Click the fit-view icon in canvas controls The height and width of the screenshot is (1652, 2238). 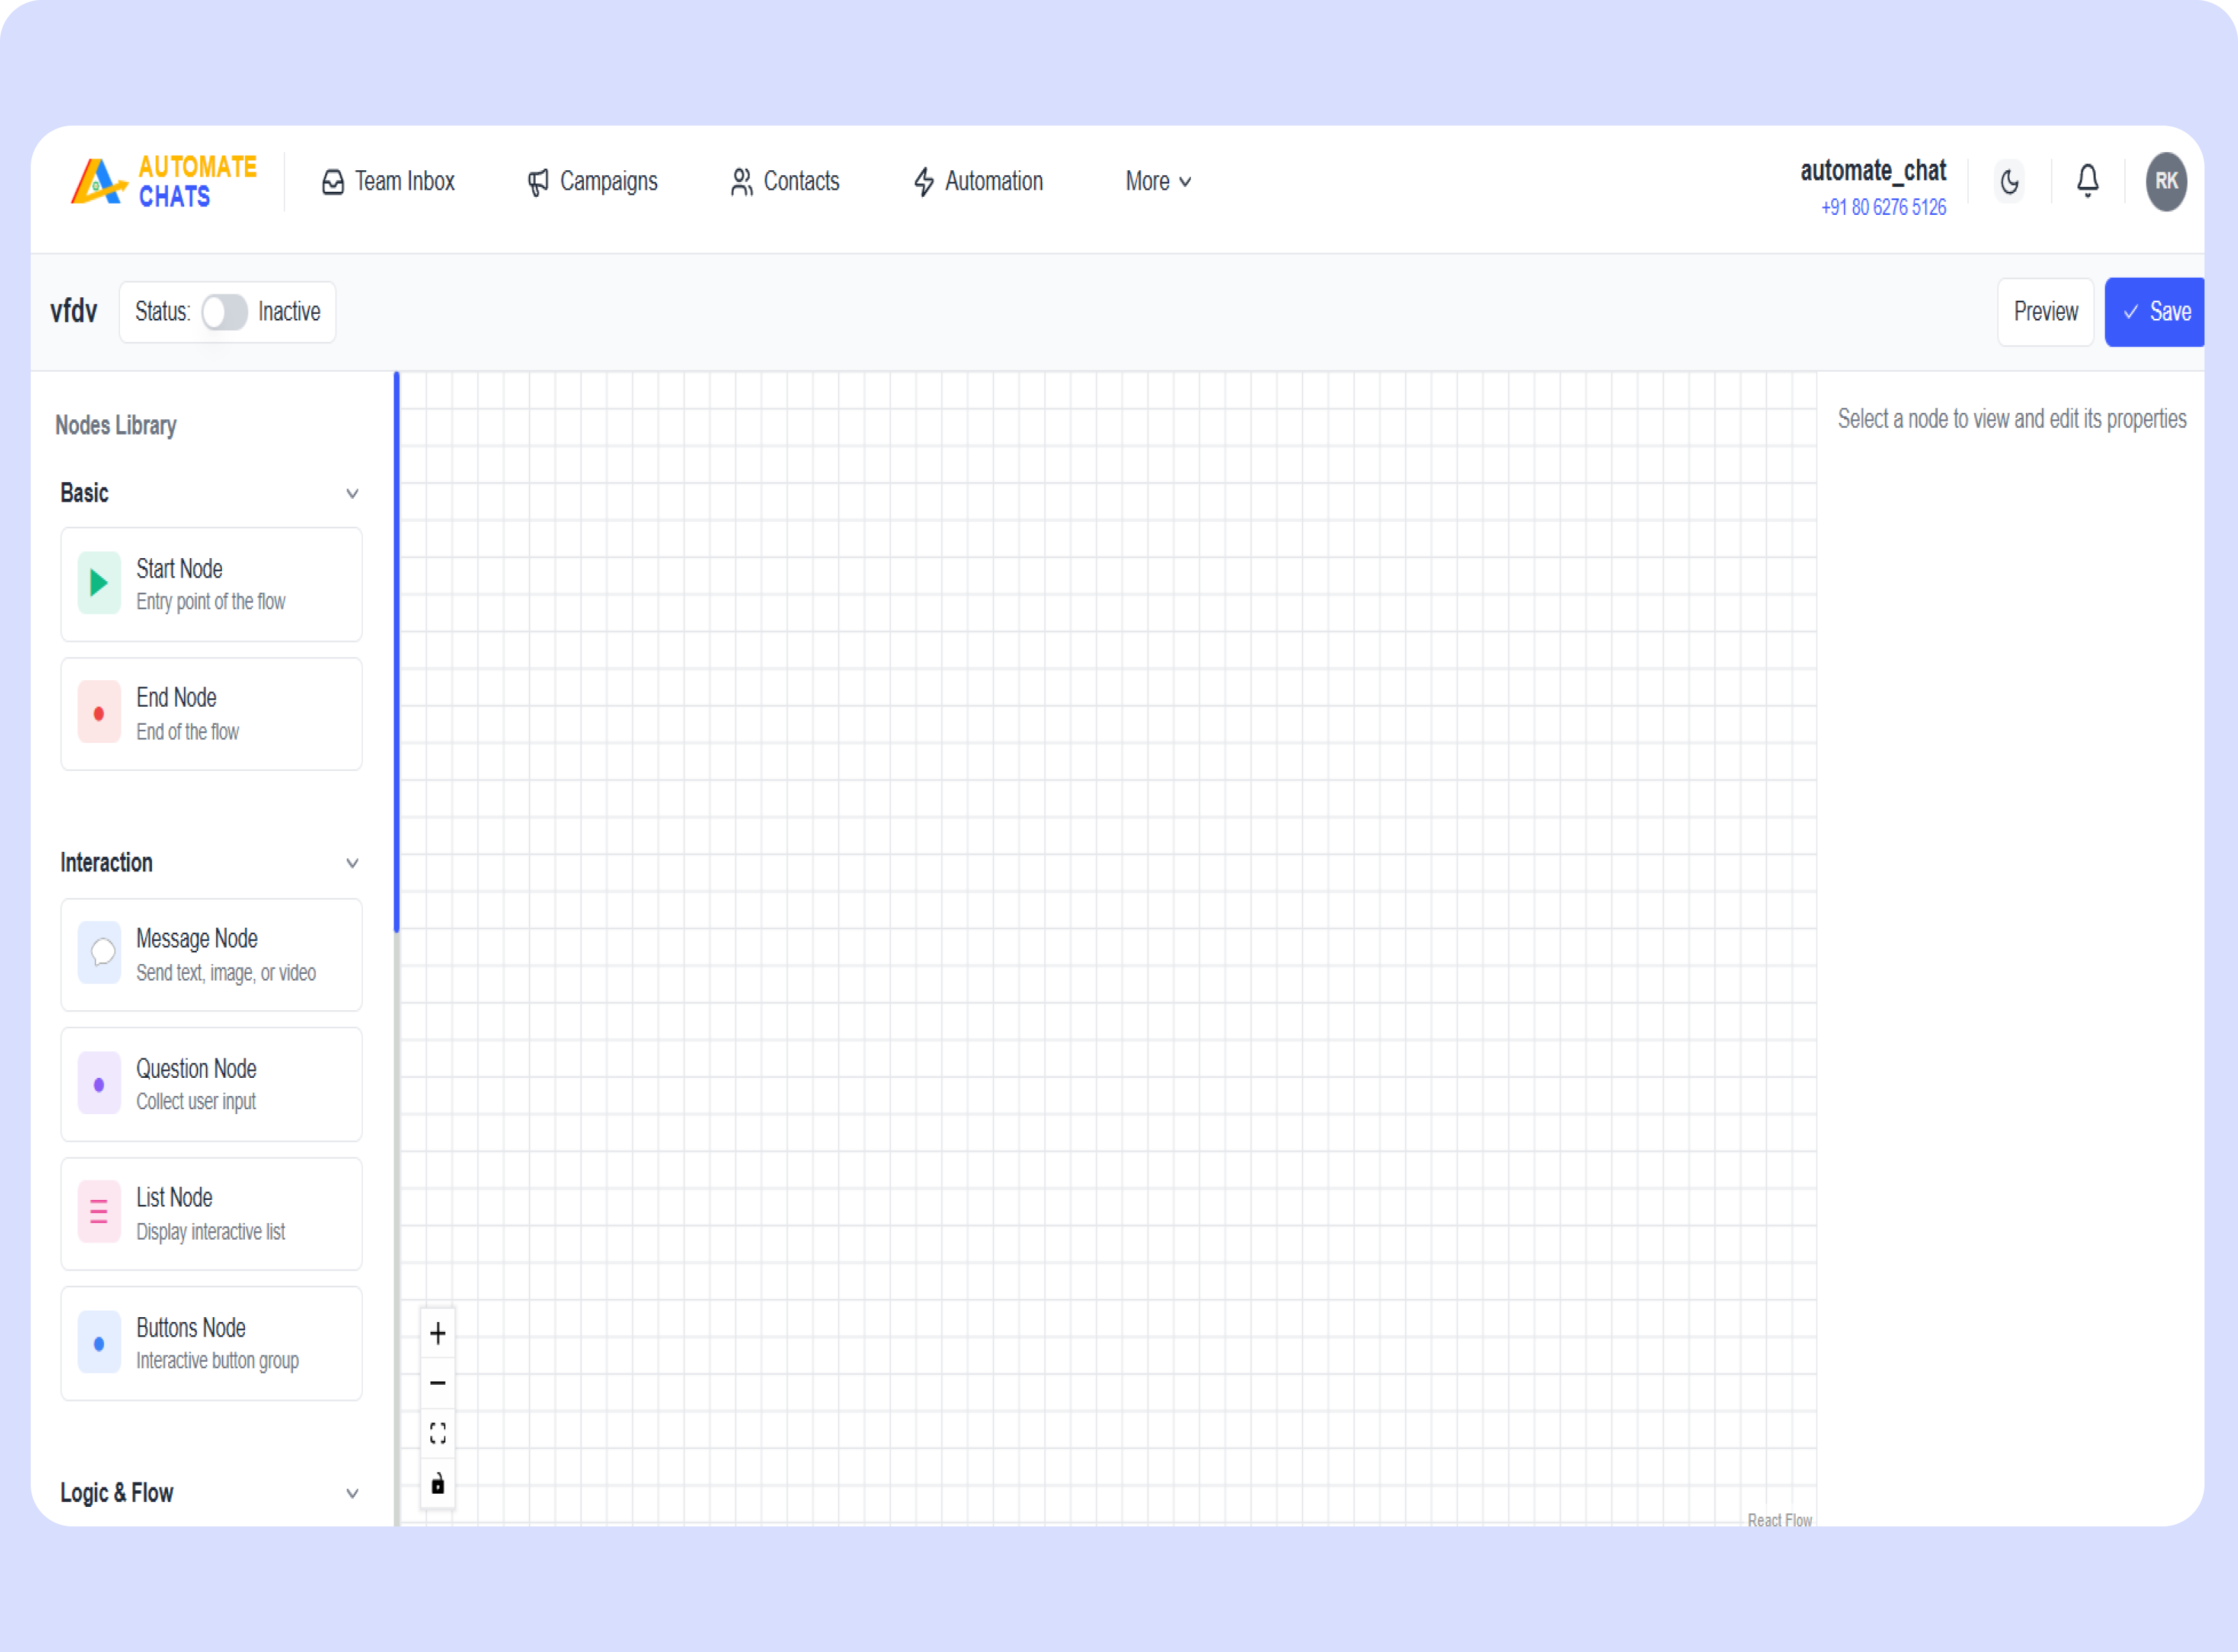click(x=437, y=1432)
